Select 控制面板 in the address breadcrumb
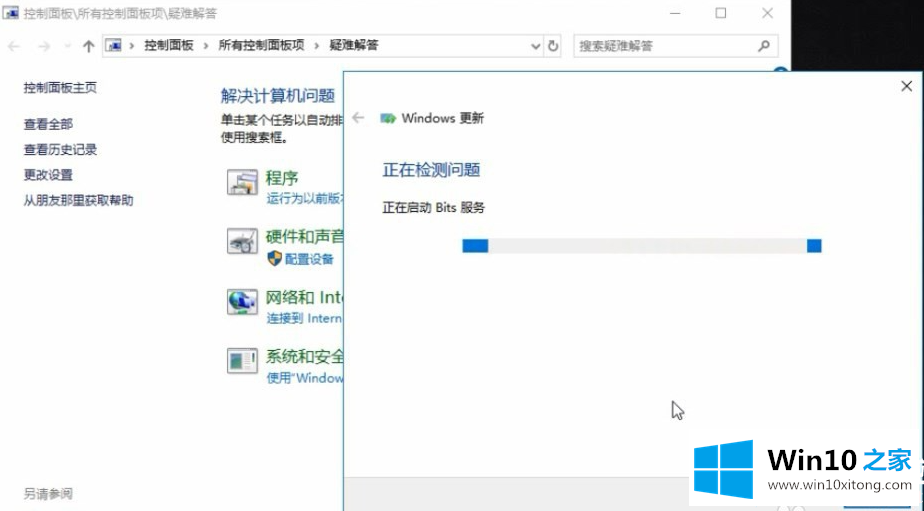This screenshot has width=924, height=511. [168, 46]
